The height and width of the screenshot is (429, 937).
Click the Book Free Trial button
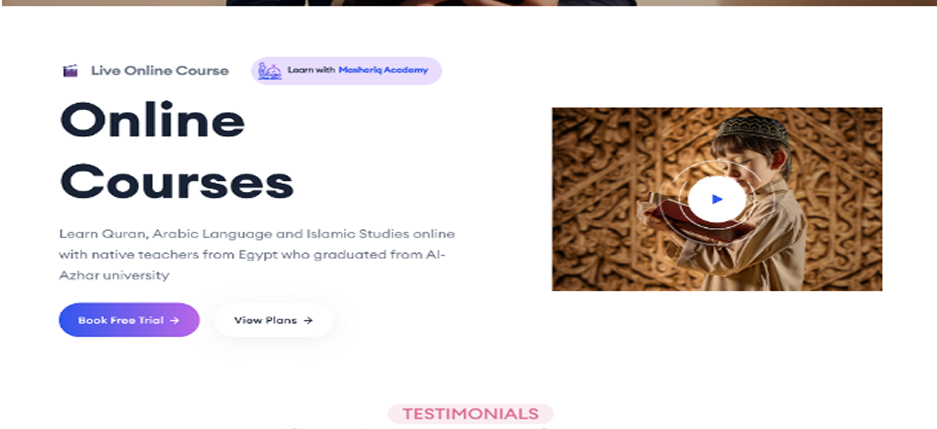point(129,320)
